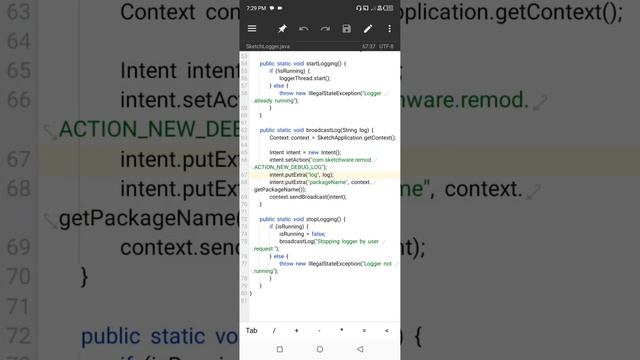Tap 'Stopping logger by user' string
This screenshot has height=360, width=640.
tap(347, 242)
